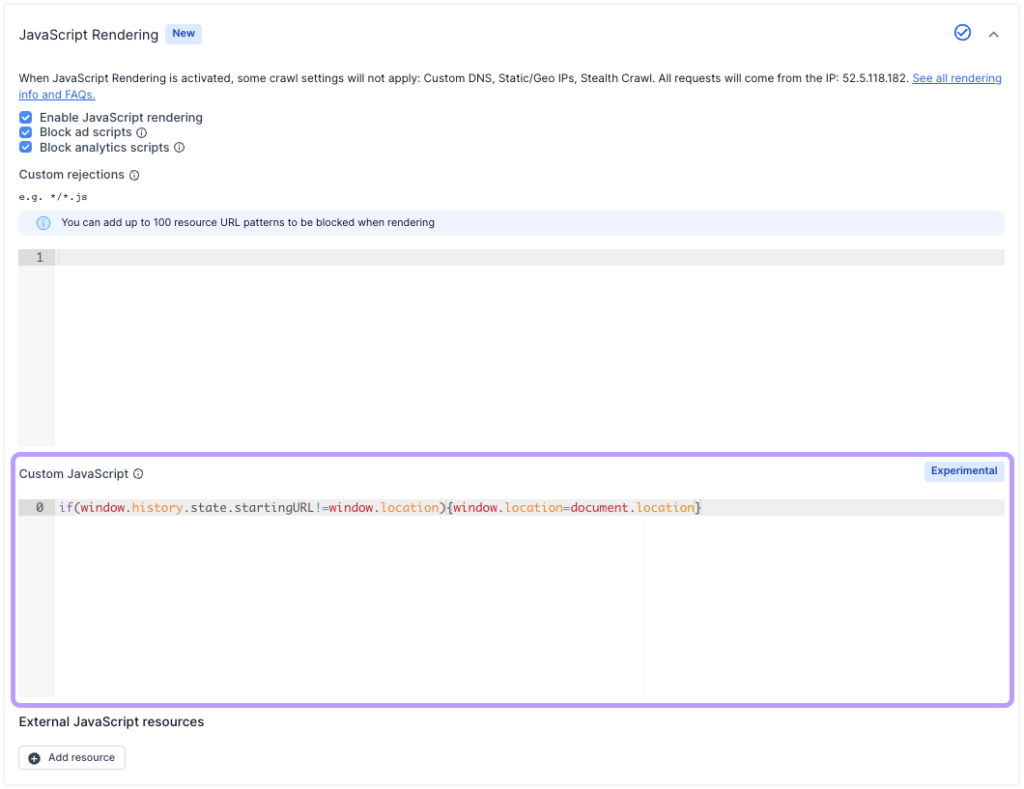Open the rendering info and FAQs link
The image size is (1024, 789).
956,77
